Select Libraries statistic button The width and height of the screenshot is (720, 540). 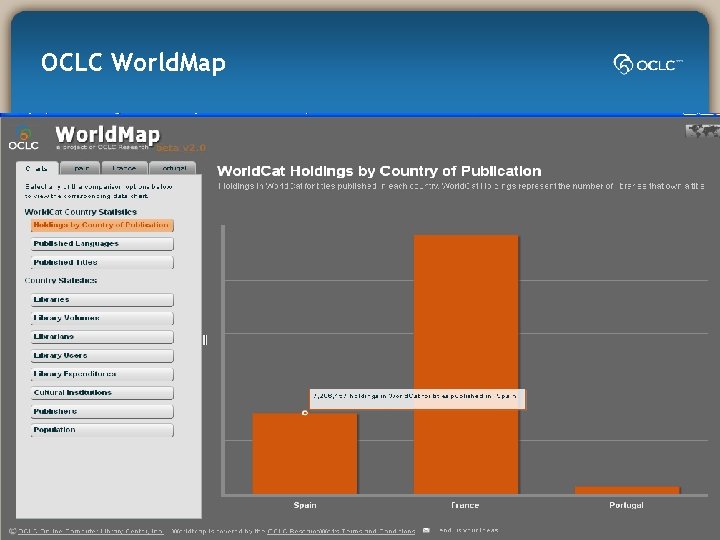click(102, 300)
